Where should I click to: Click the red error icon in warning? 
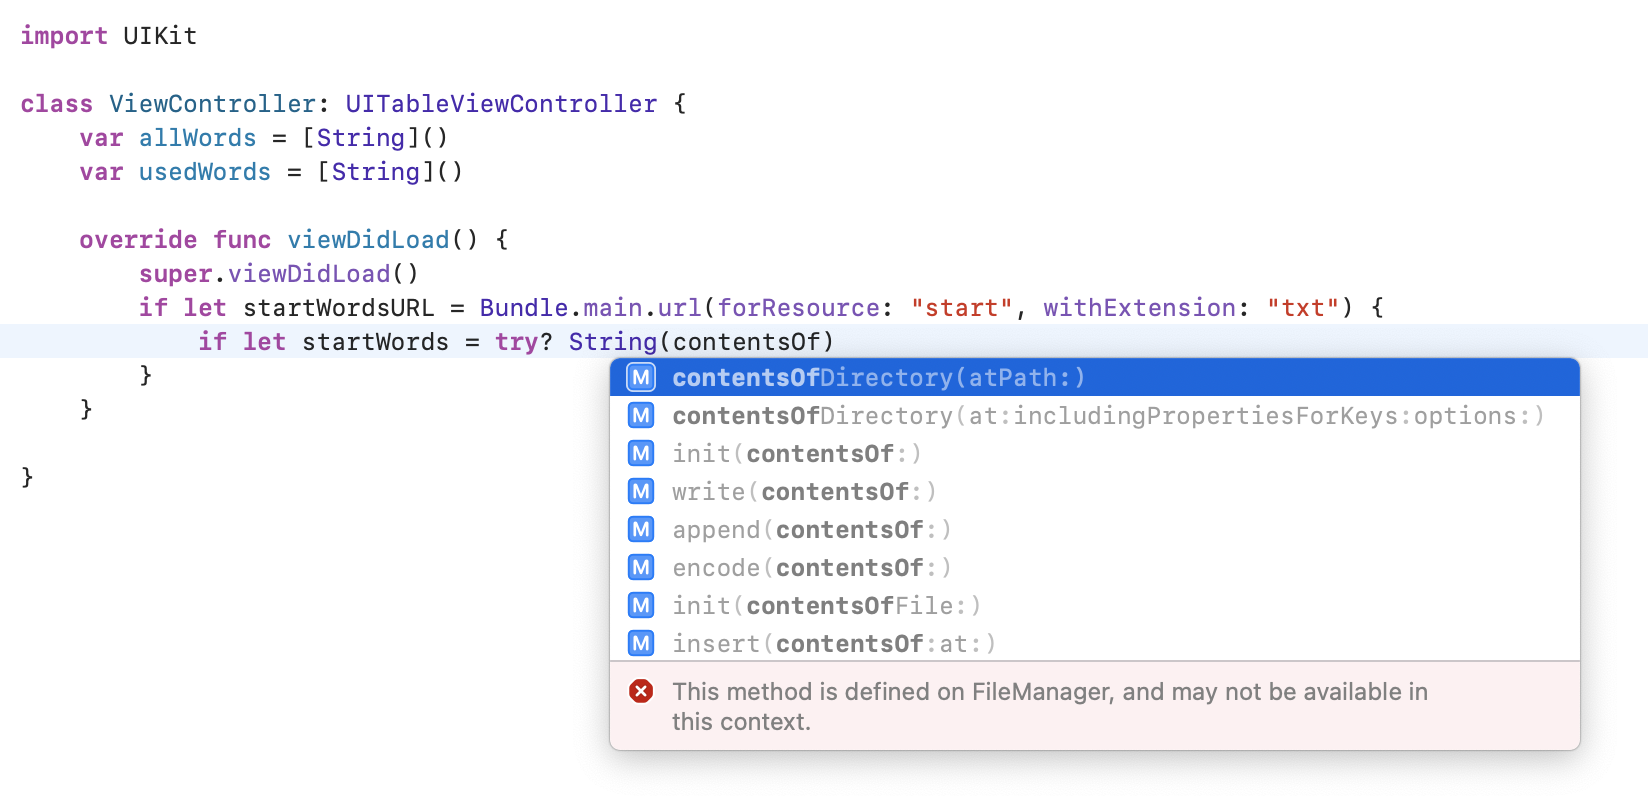[641, 691]
